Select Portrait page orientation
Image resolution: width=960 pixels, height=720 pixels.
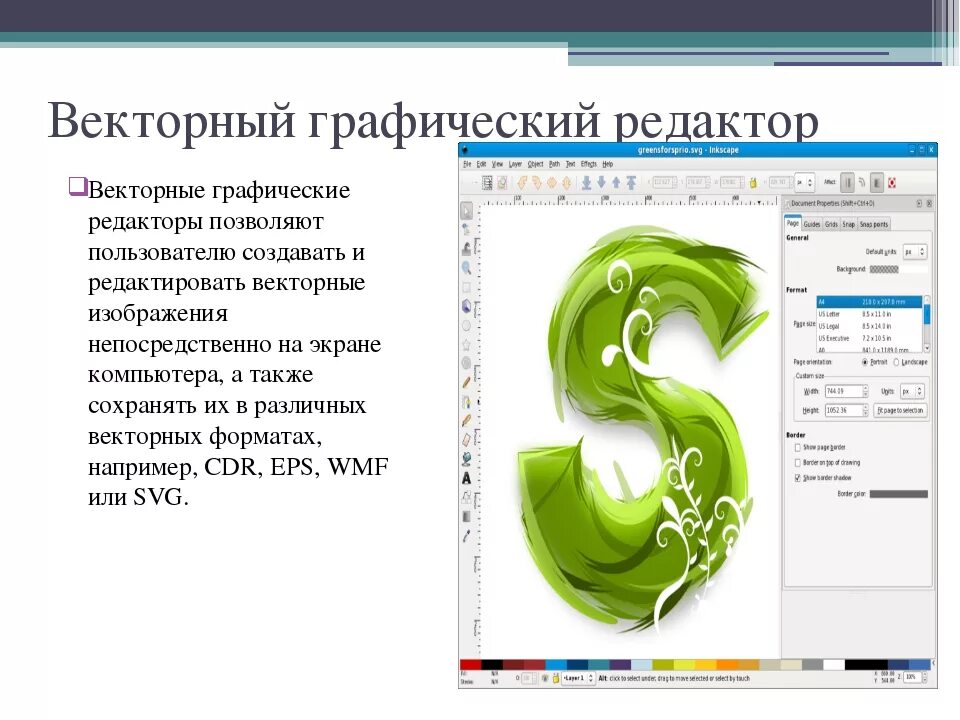tap(874, 362)
